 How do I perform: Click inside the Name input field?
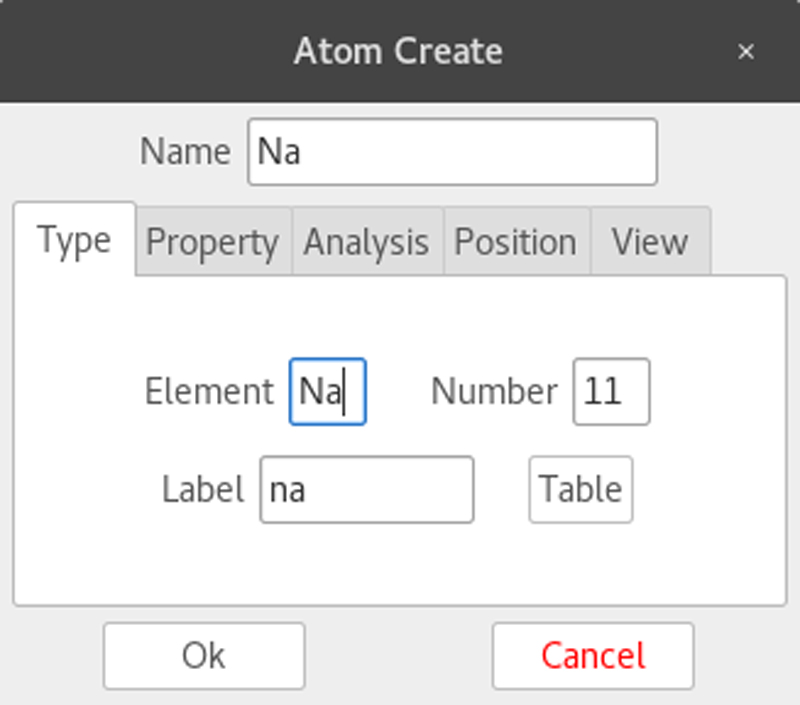coord(452,151)
